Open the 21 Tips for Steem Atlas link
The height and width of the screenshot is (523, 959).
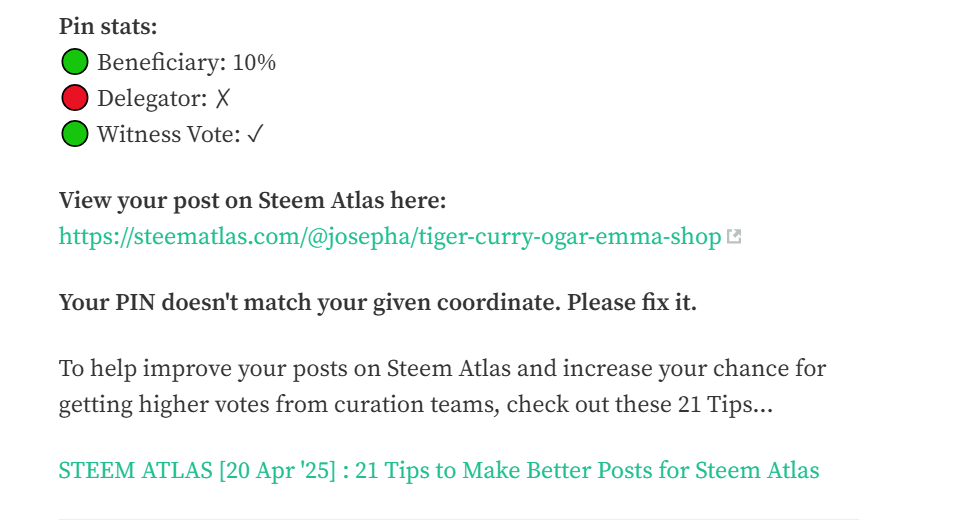[x=439, y=470]
